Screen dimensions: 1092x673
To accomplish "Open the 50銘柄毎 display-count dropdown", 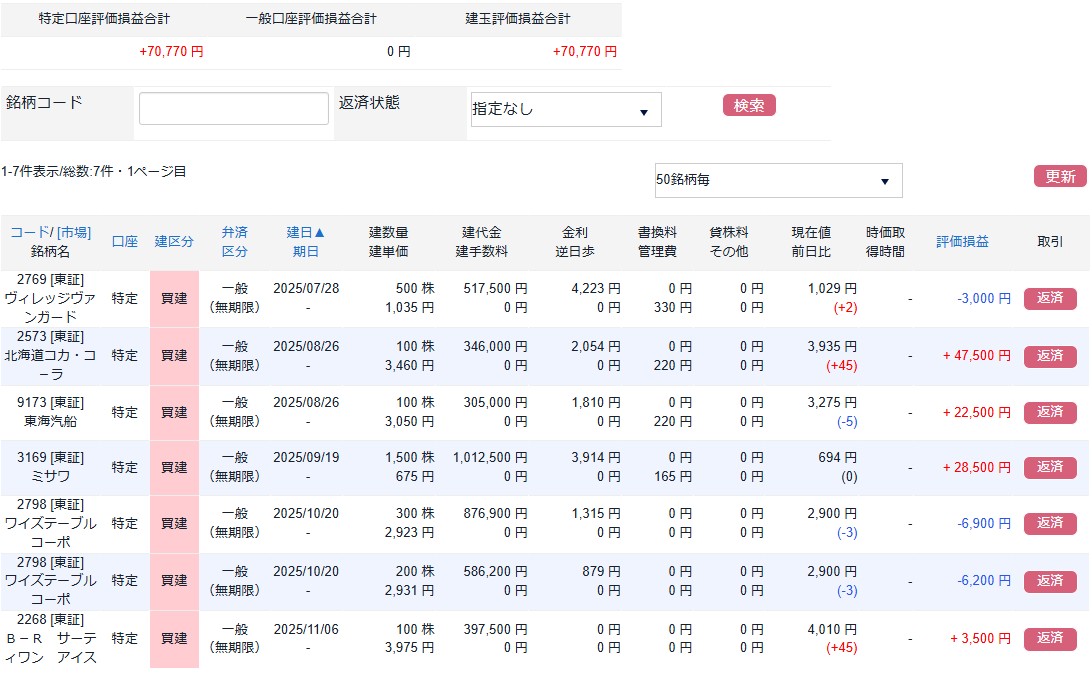I will point(778,180).
